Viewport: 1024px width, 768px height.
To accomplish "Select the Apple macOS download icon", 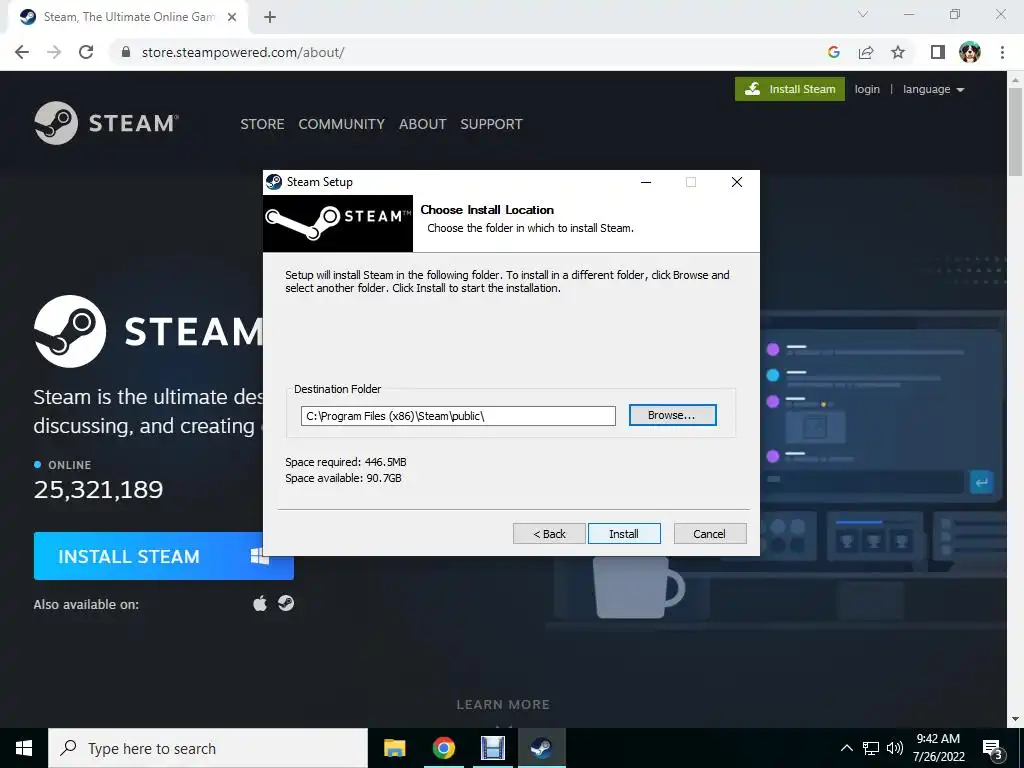I will (260, 603).
